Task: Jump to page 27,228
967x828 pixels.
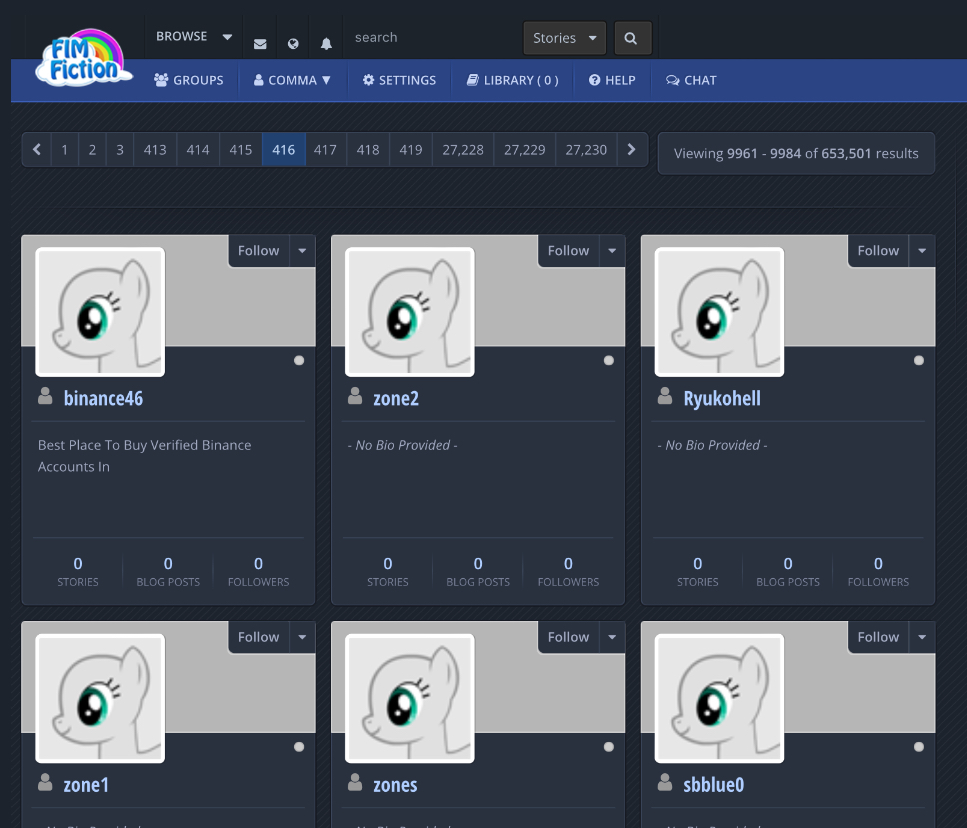Action: [x=463, y=150]
